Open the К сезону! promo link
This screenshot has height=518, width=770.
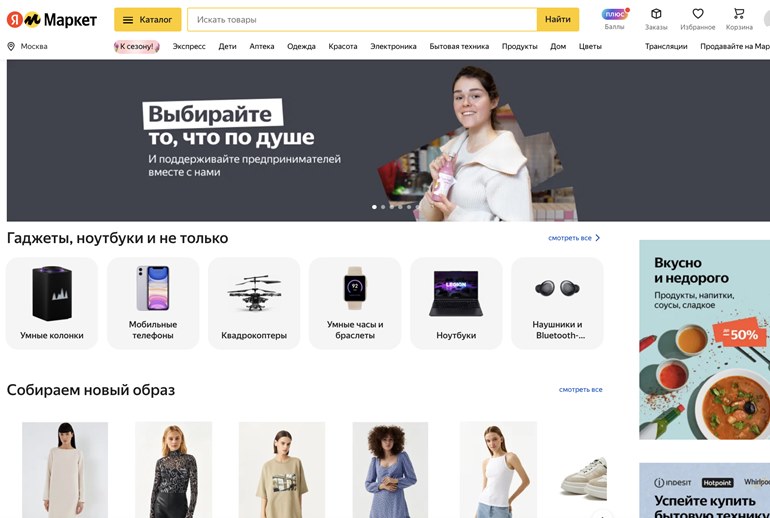point(137,47)
